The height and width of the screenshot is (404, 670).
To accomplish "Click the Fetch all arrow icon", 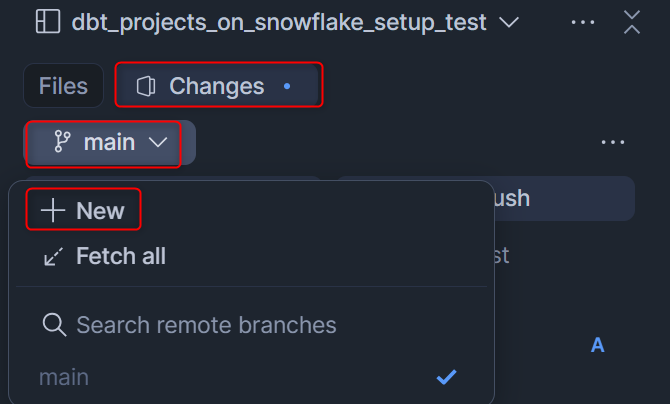I will click(x=52, y=257).
